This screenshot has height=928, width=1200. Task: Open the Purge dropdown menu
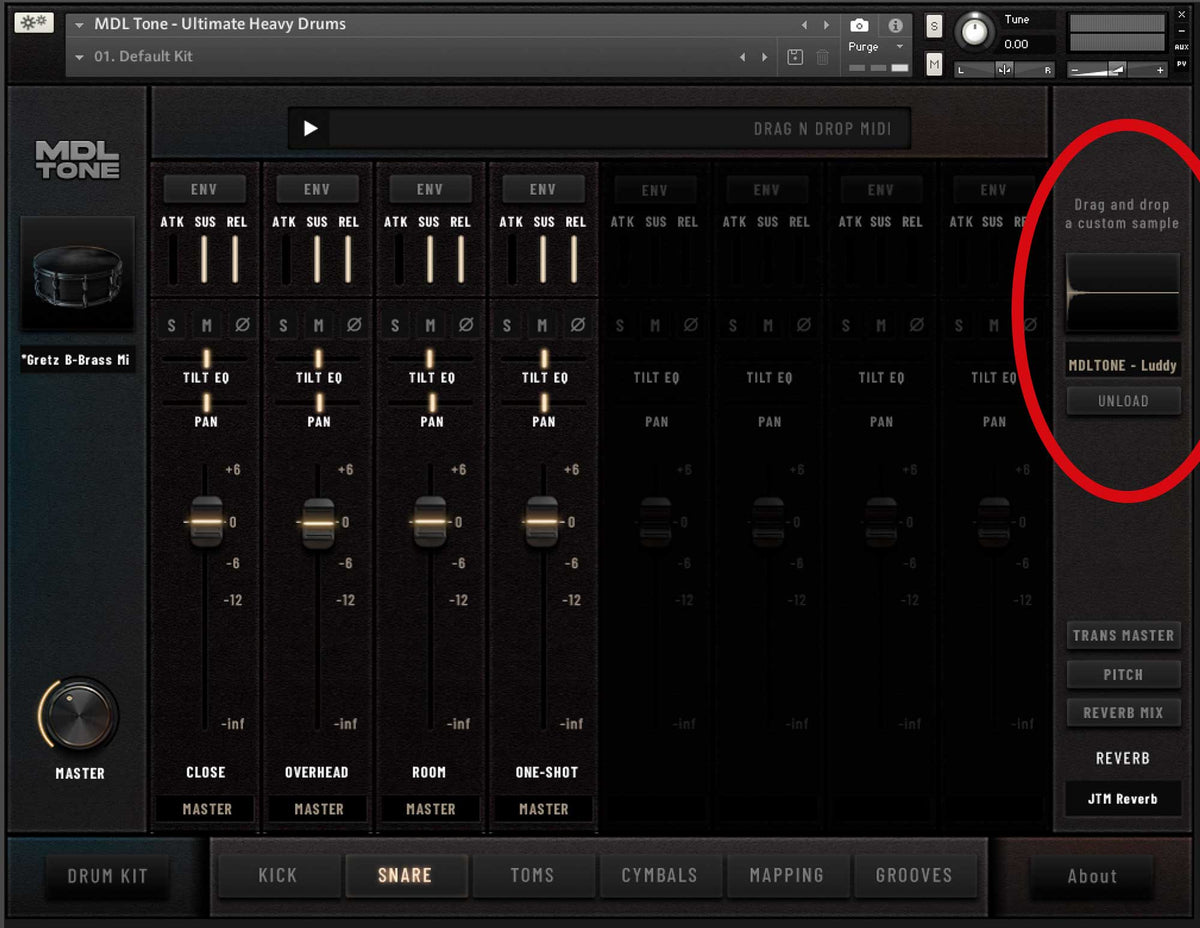pyautogui.click(x=876, y=47)
